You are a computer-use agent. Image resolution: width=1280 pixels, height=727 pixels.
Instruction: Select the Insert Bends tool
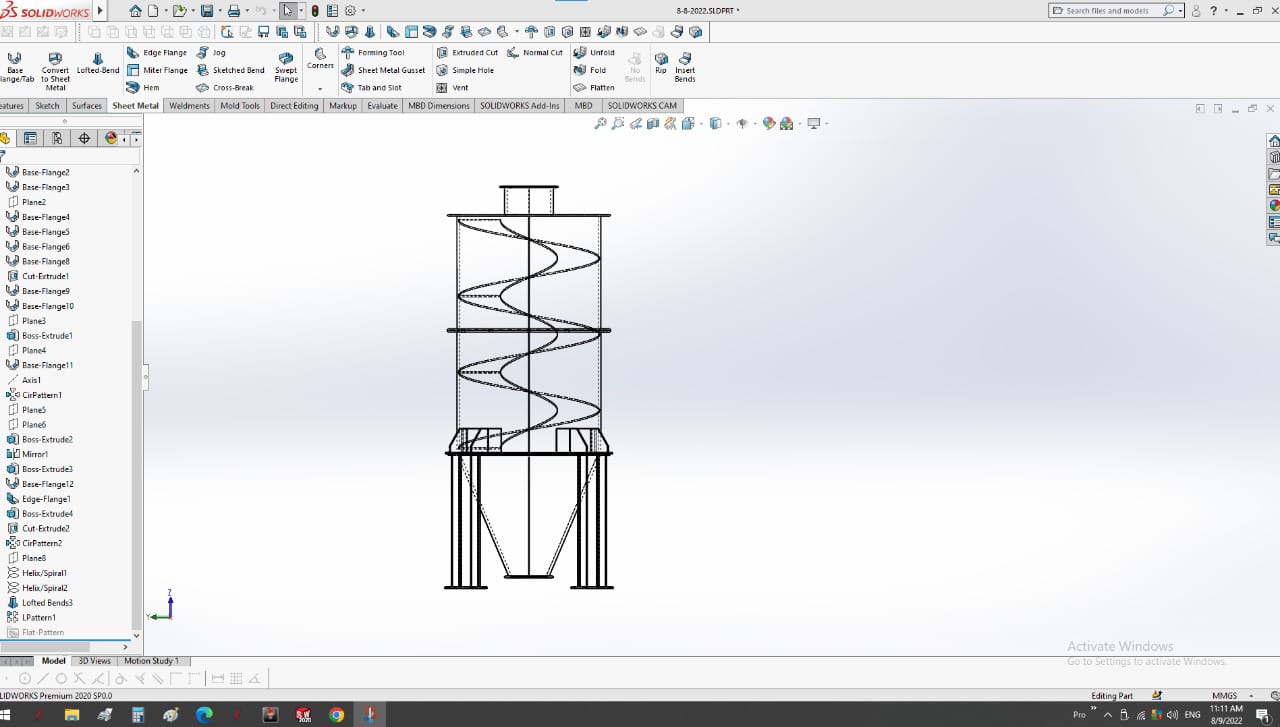point(685,67)
